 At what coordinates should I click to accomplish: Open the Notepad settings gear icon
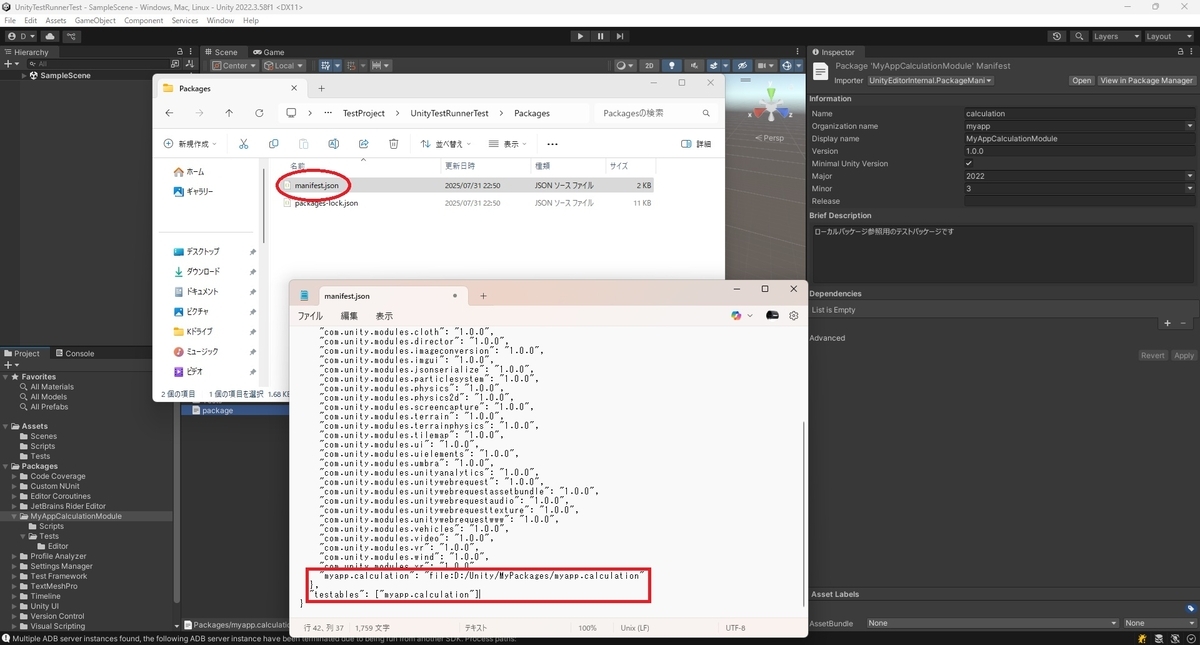pos(794,315)
